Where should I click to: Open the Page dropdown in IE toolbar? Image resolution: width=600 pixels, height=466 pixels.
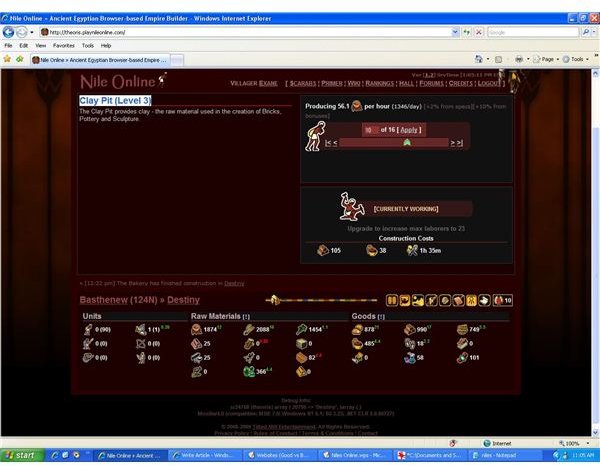(x=548, y=59)
